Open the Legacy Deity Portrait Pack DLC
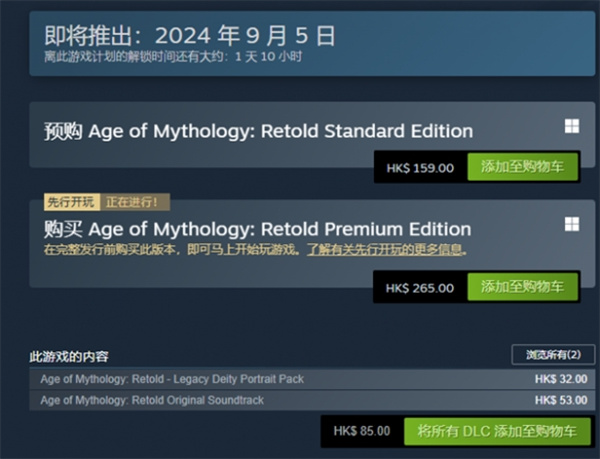Image resolution: width=600 pixels, height=459 pixels. pyautogui.click(x=172, y=380)
